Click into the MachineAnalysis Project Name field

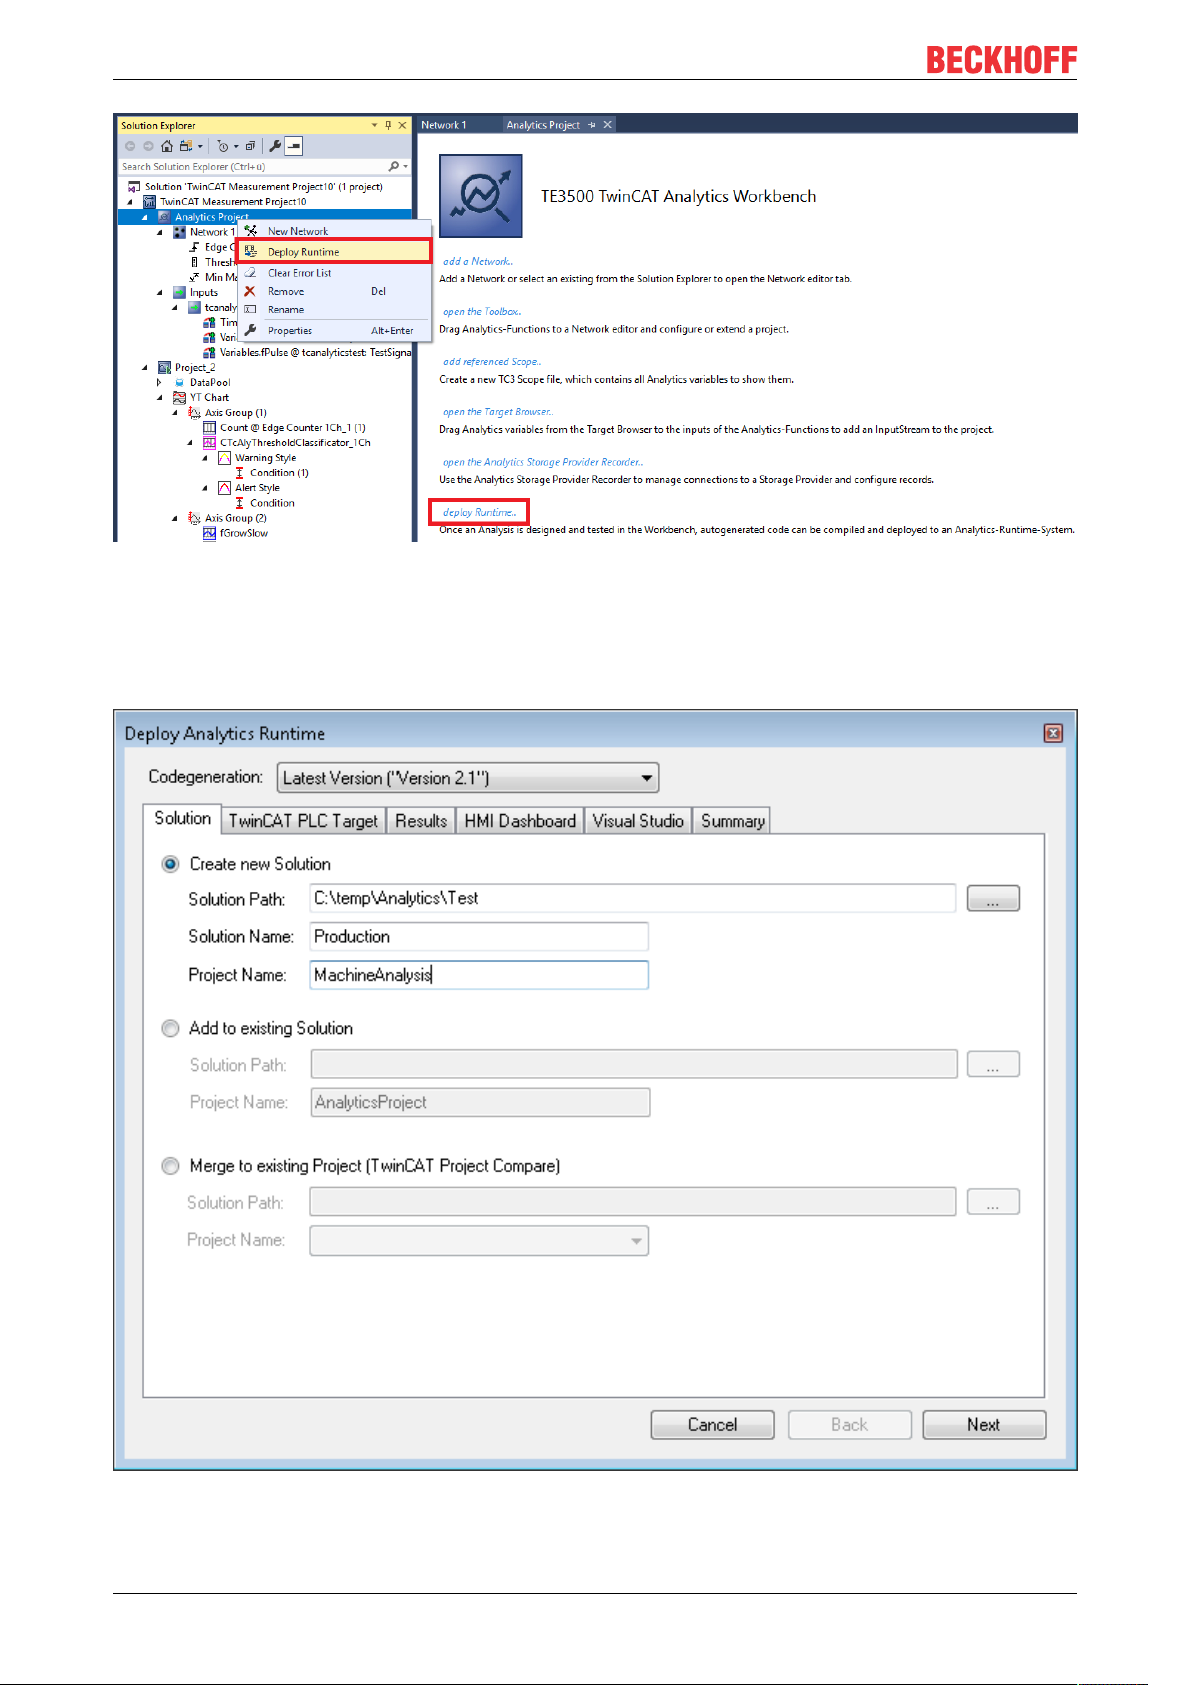point(479,975)
